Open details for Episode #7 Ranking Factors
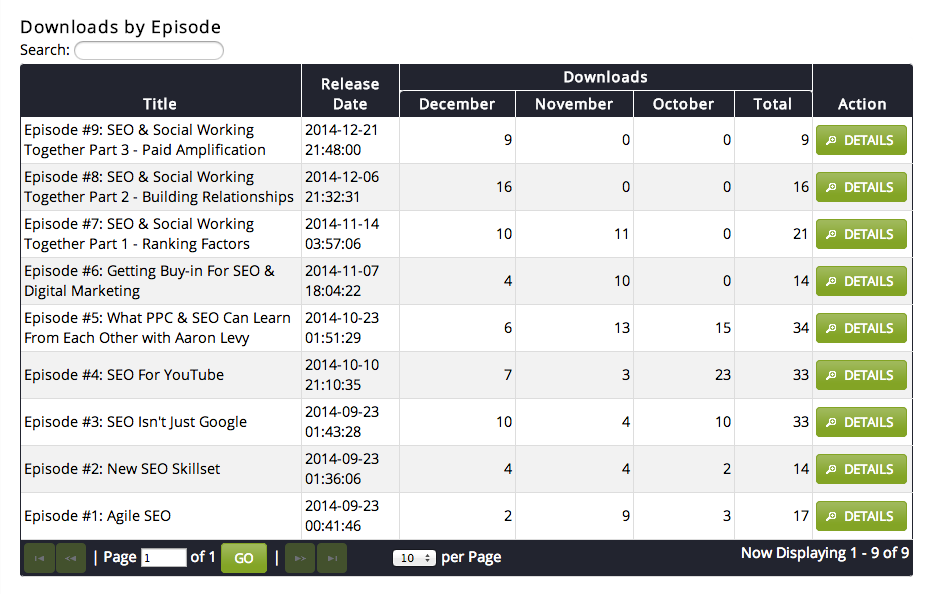Screen dimensions: 949x594 [861, 235]
